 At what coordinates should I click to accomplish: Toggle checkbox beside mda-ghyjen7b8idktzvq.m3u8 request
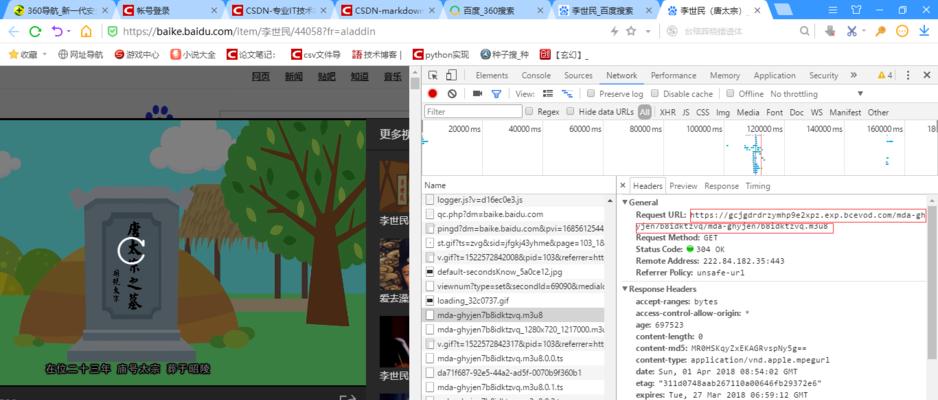coord(430,315)
